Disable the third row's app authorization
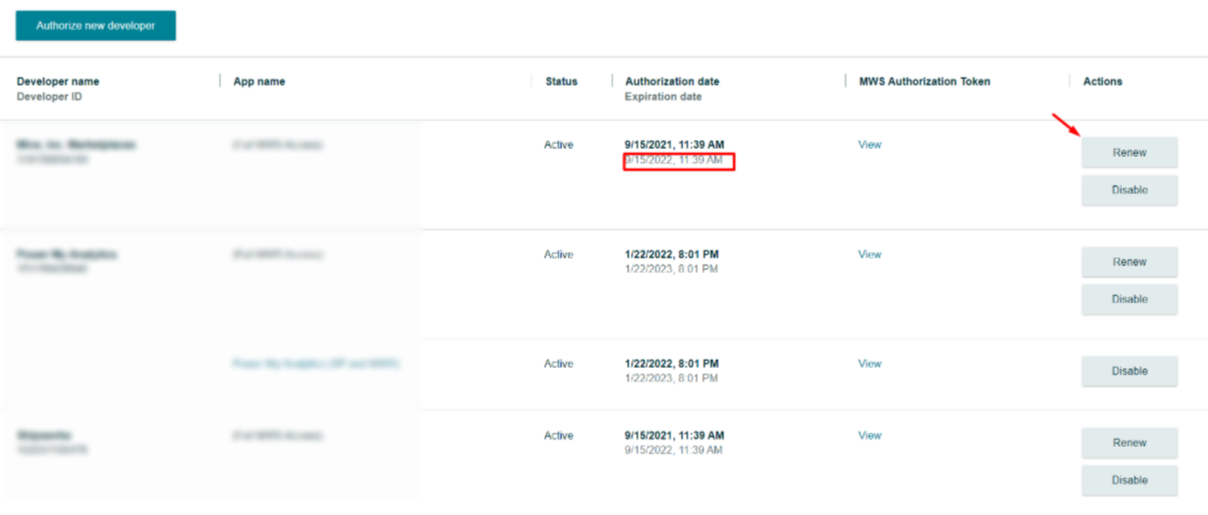The height and width of the screenshot is (515, 1208). (1129, 371)
